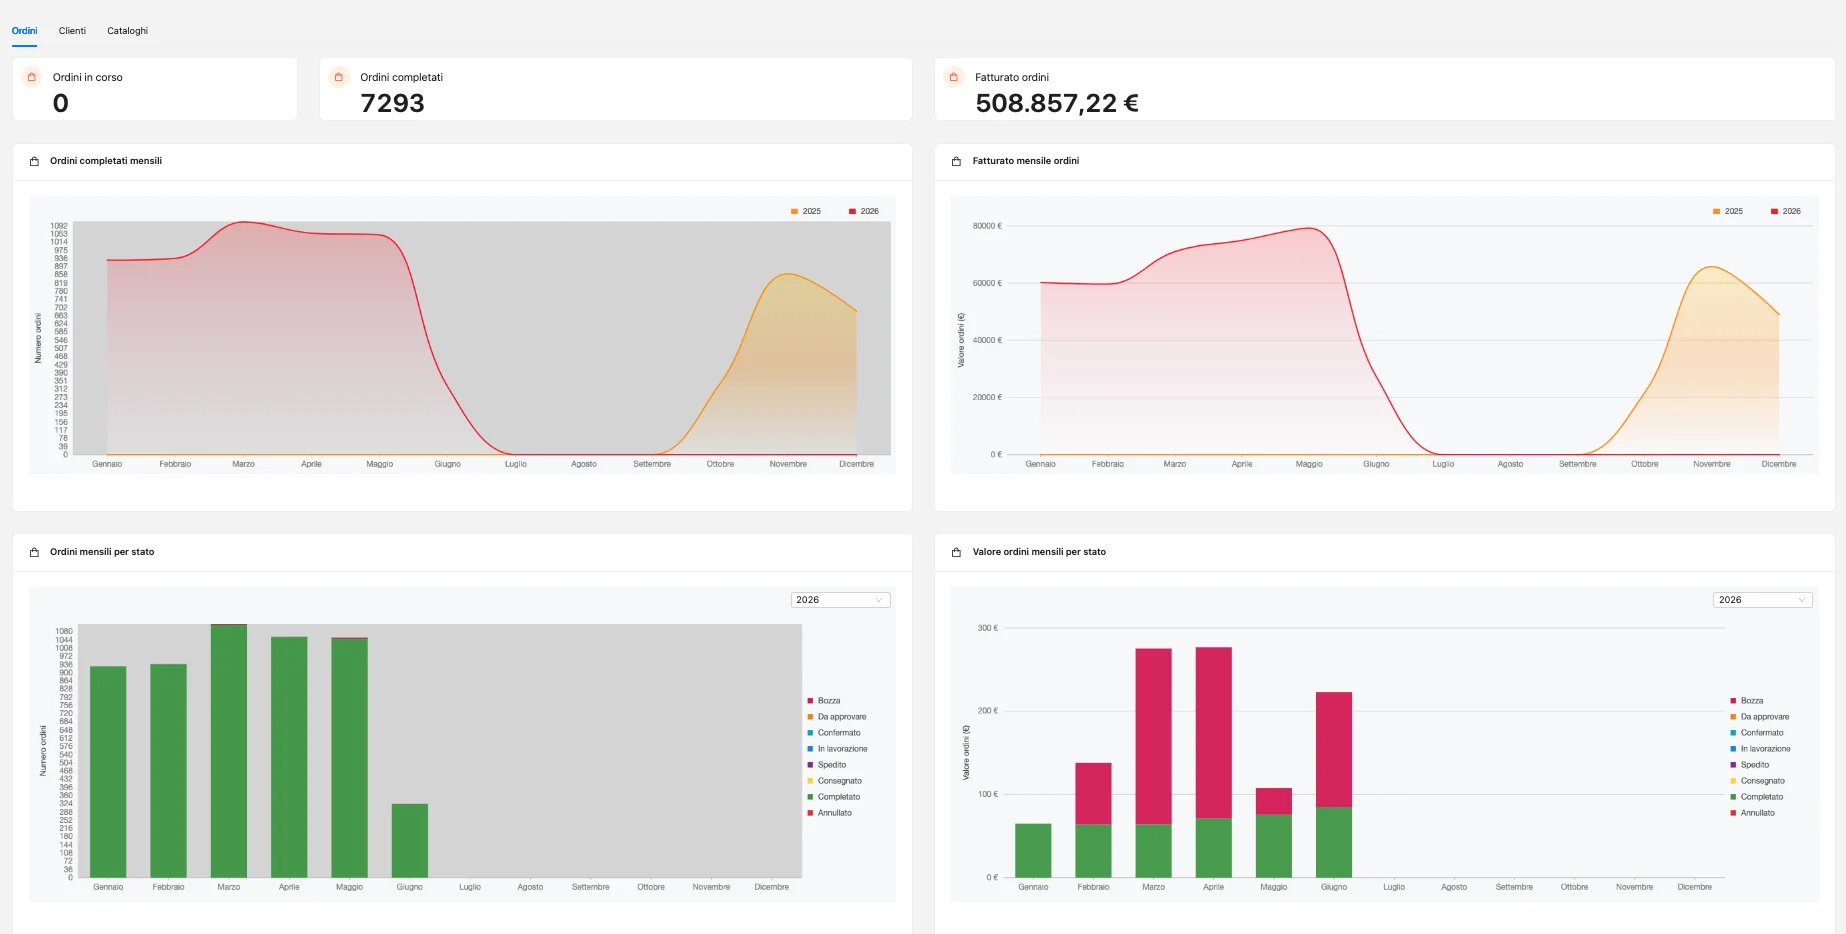1846x934 pixels.
Task: Open year dropdown in Valore ordini mensili per stato
Action: click(x=1762, y=600)
